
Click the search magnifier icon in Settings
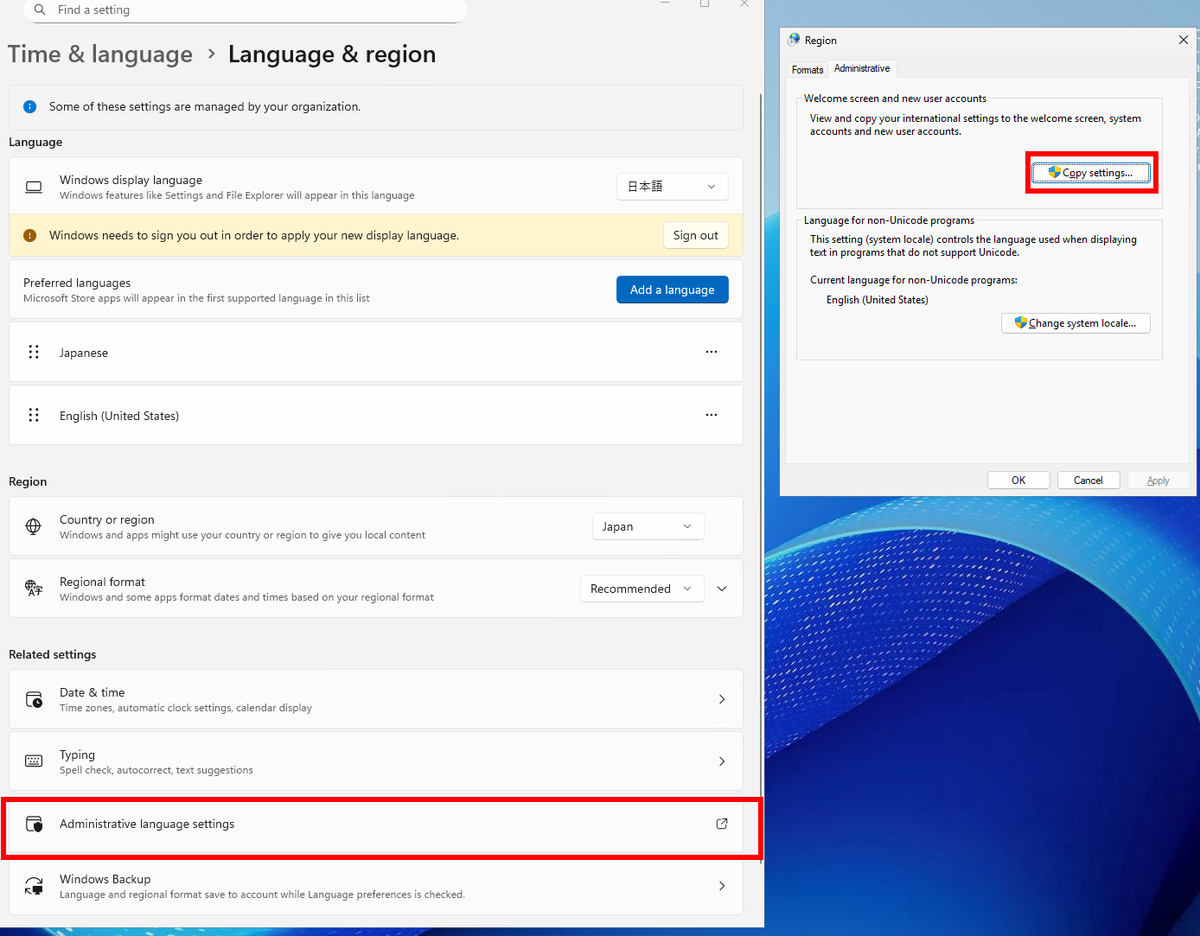pos(40,10)
